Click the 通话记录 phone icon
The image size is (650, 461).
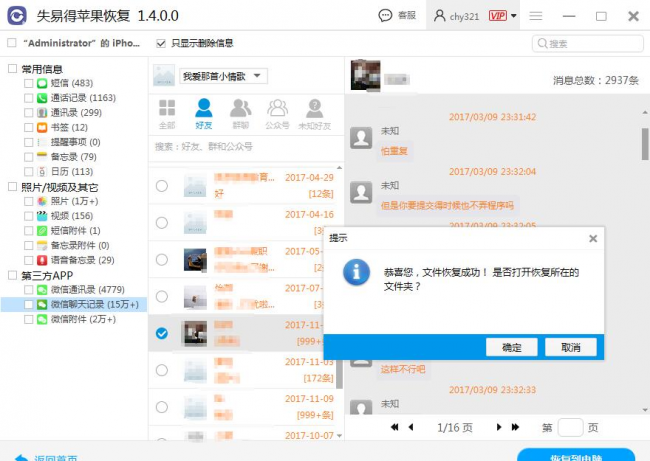pyautogui.click(x=42, y=98)
